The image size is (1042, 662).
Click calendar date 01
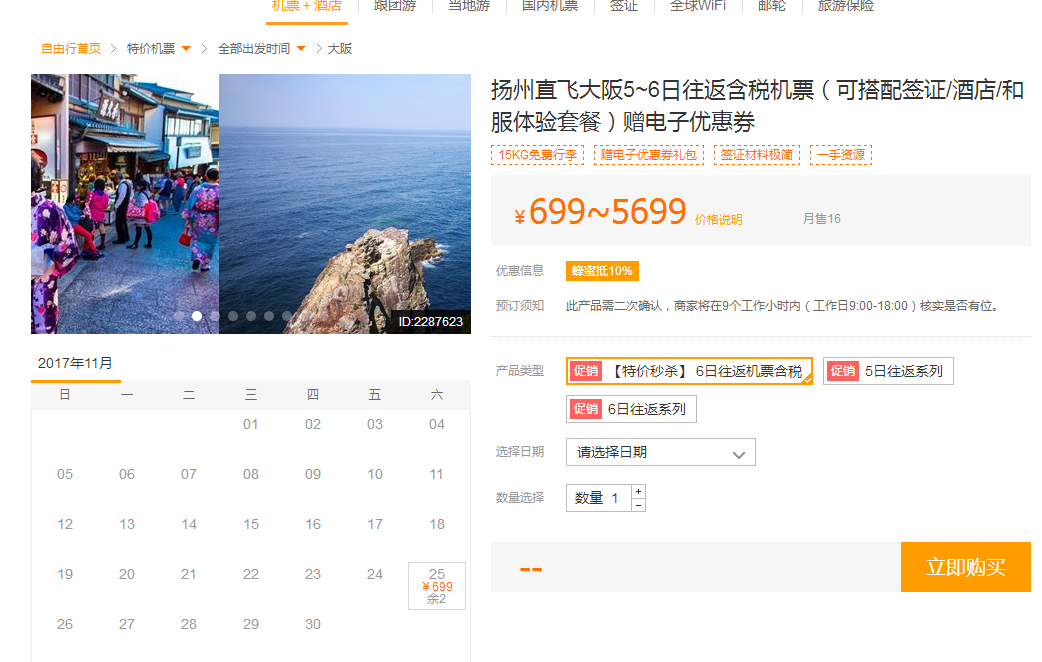click(x=251, y=424)
